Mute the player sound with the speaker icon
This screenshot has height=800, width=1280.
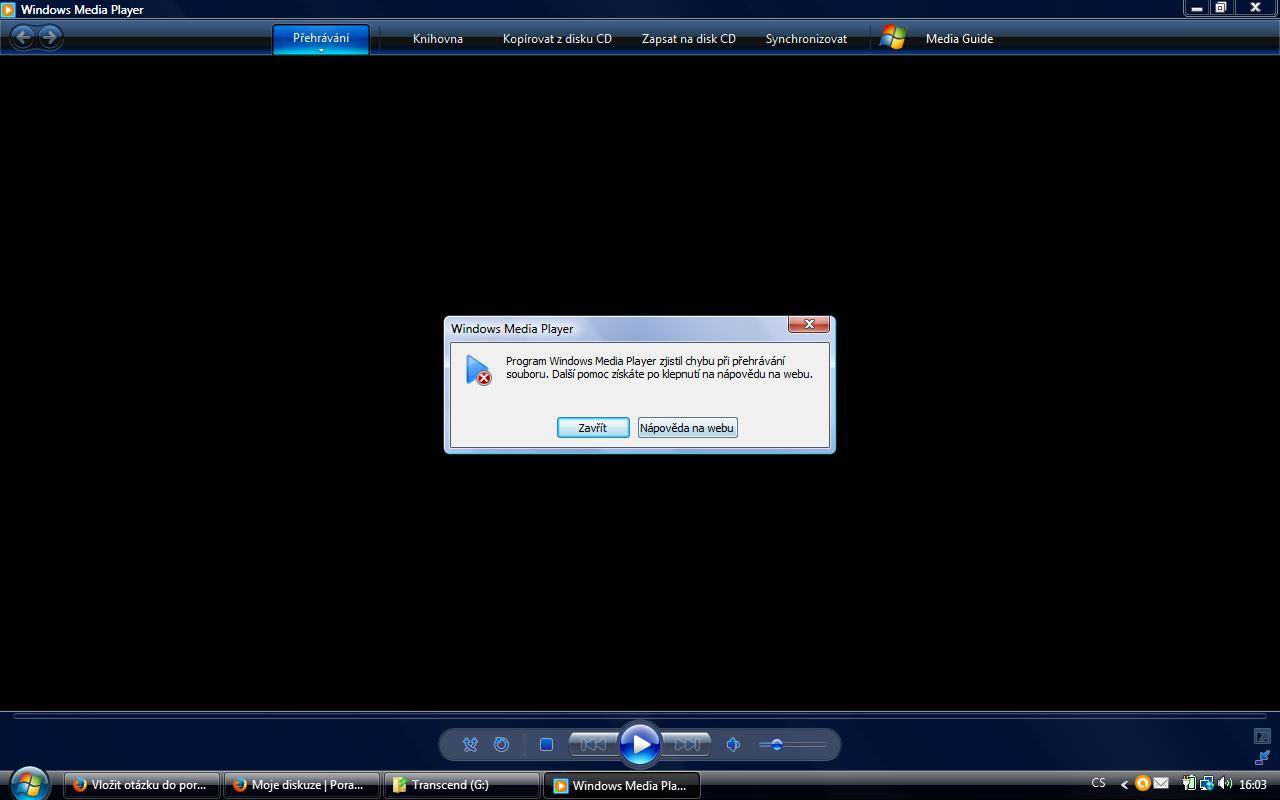(733, 744)
